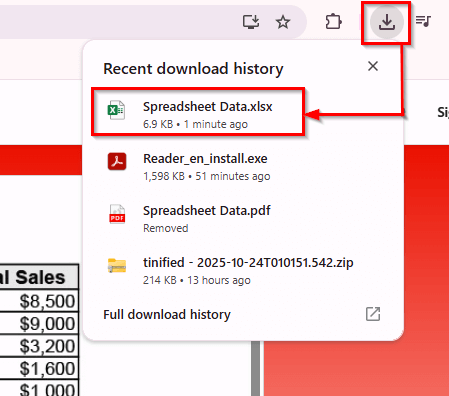Open the Extensions puzzle icon
The image size is (449, 396).
coord(333,22)
